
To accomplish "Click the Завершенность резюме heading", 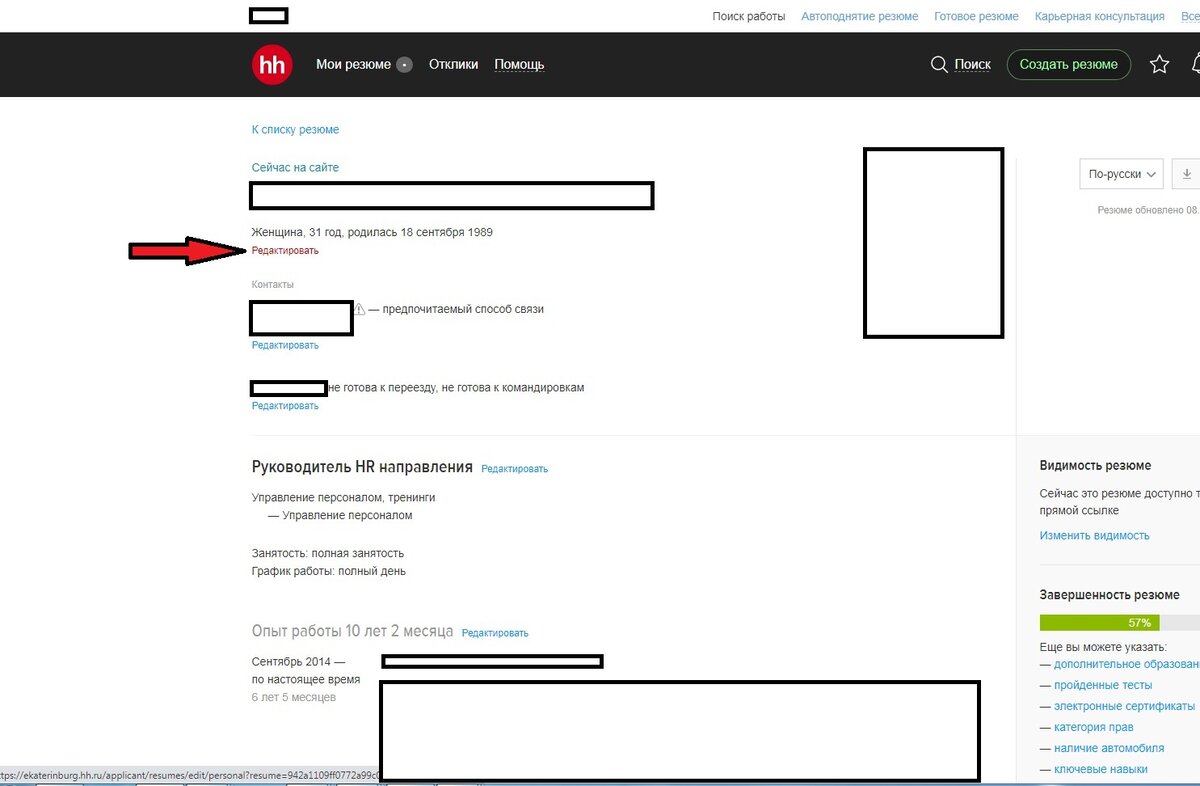I will pos(1109,595).
